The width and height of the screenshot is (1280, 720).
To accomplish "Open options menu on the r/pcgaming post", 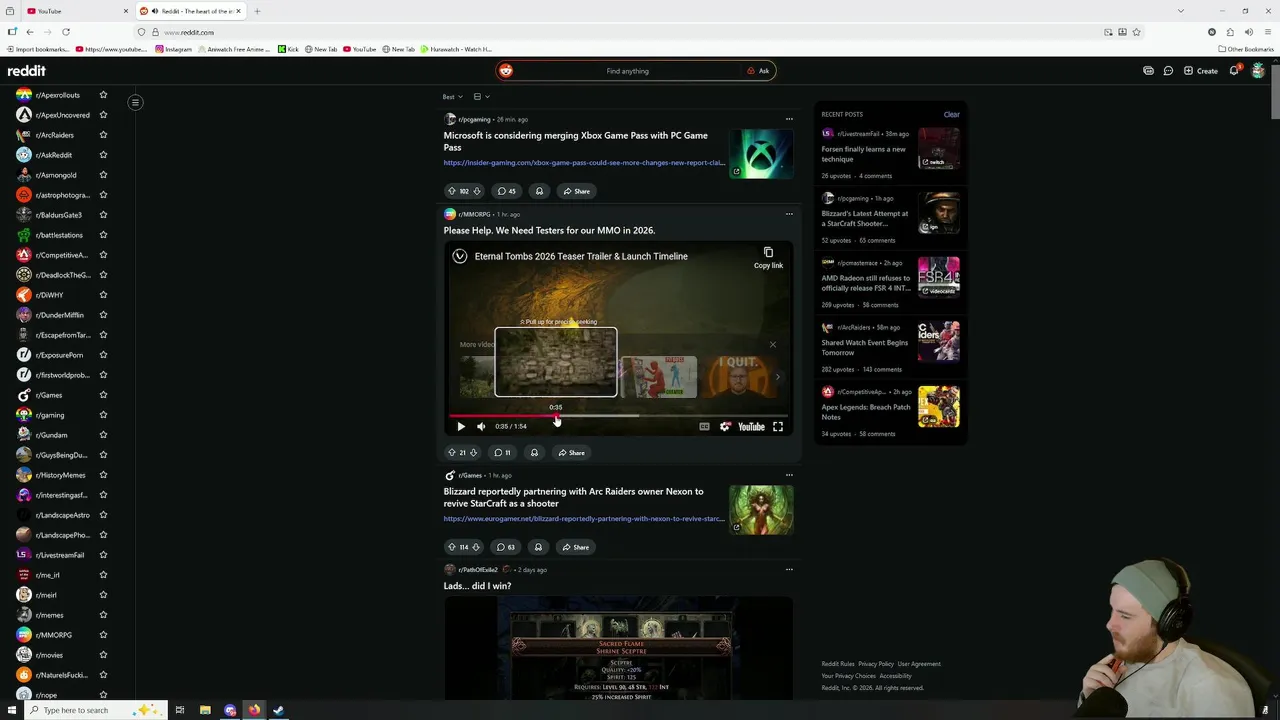I will coord(789,119).
